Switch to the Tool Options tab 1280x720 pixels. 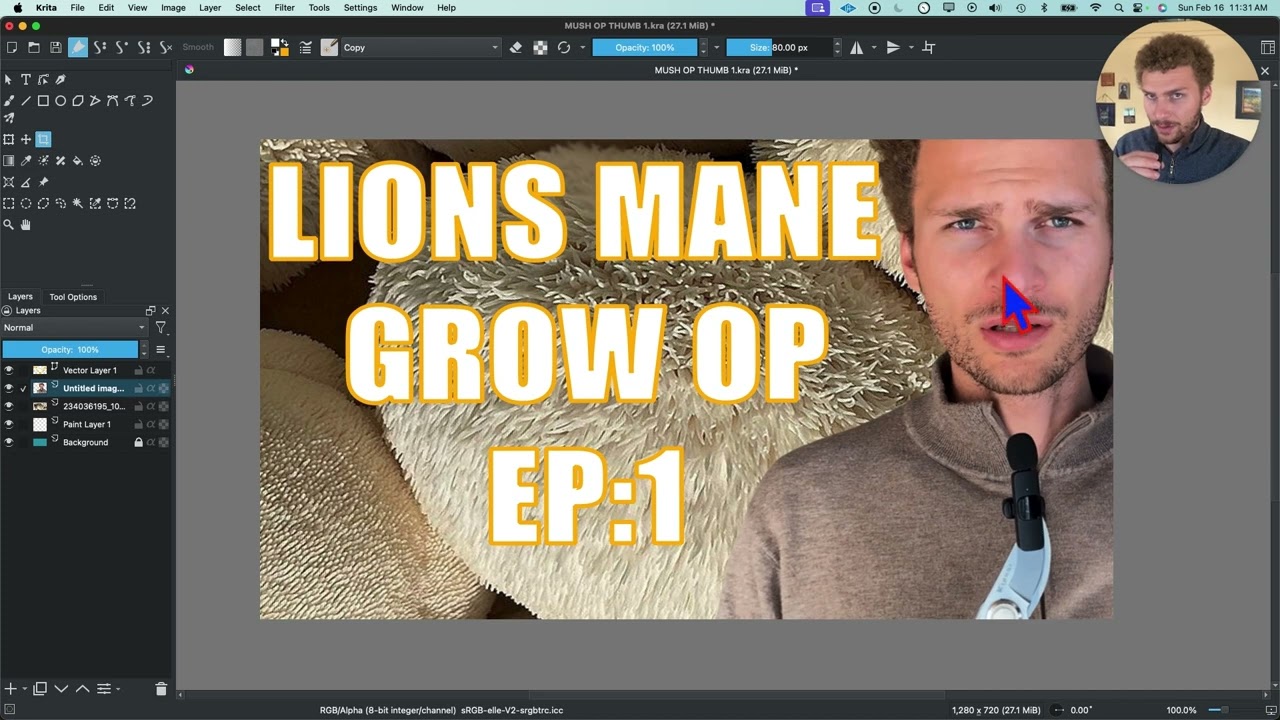[73, 297]
